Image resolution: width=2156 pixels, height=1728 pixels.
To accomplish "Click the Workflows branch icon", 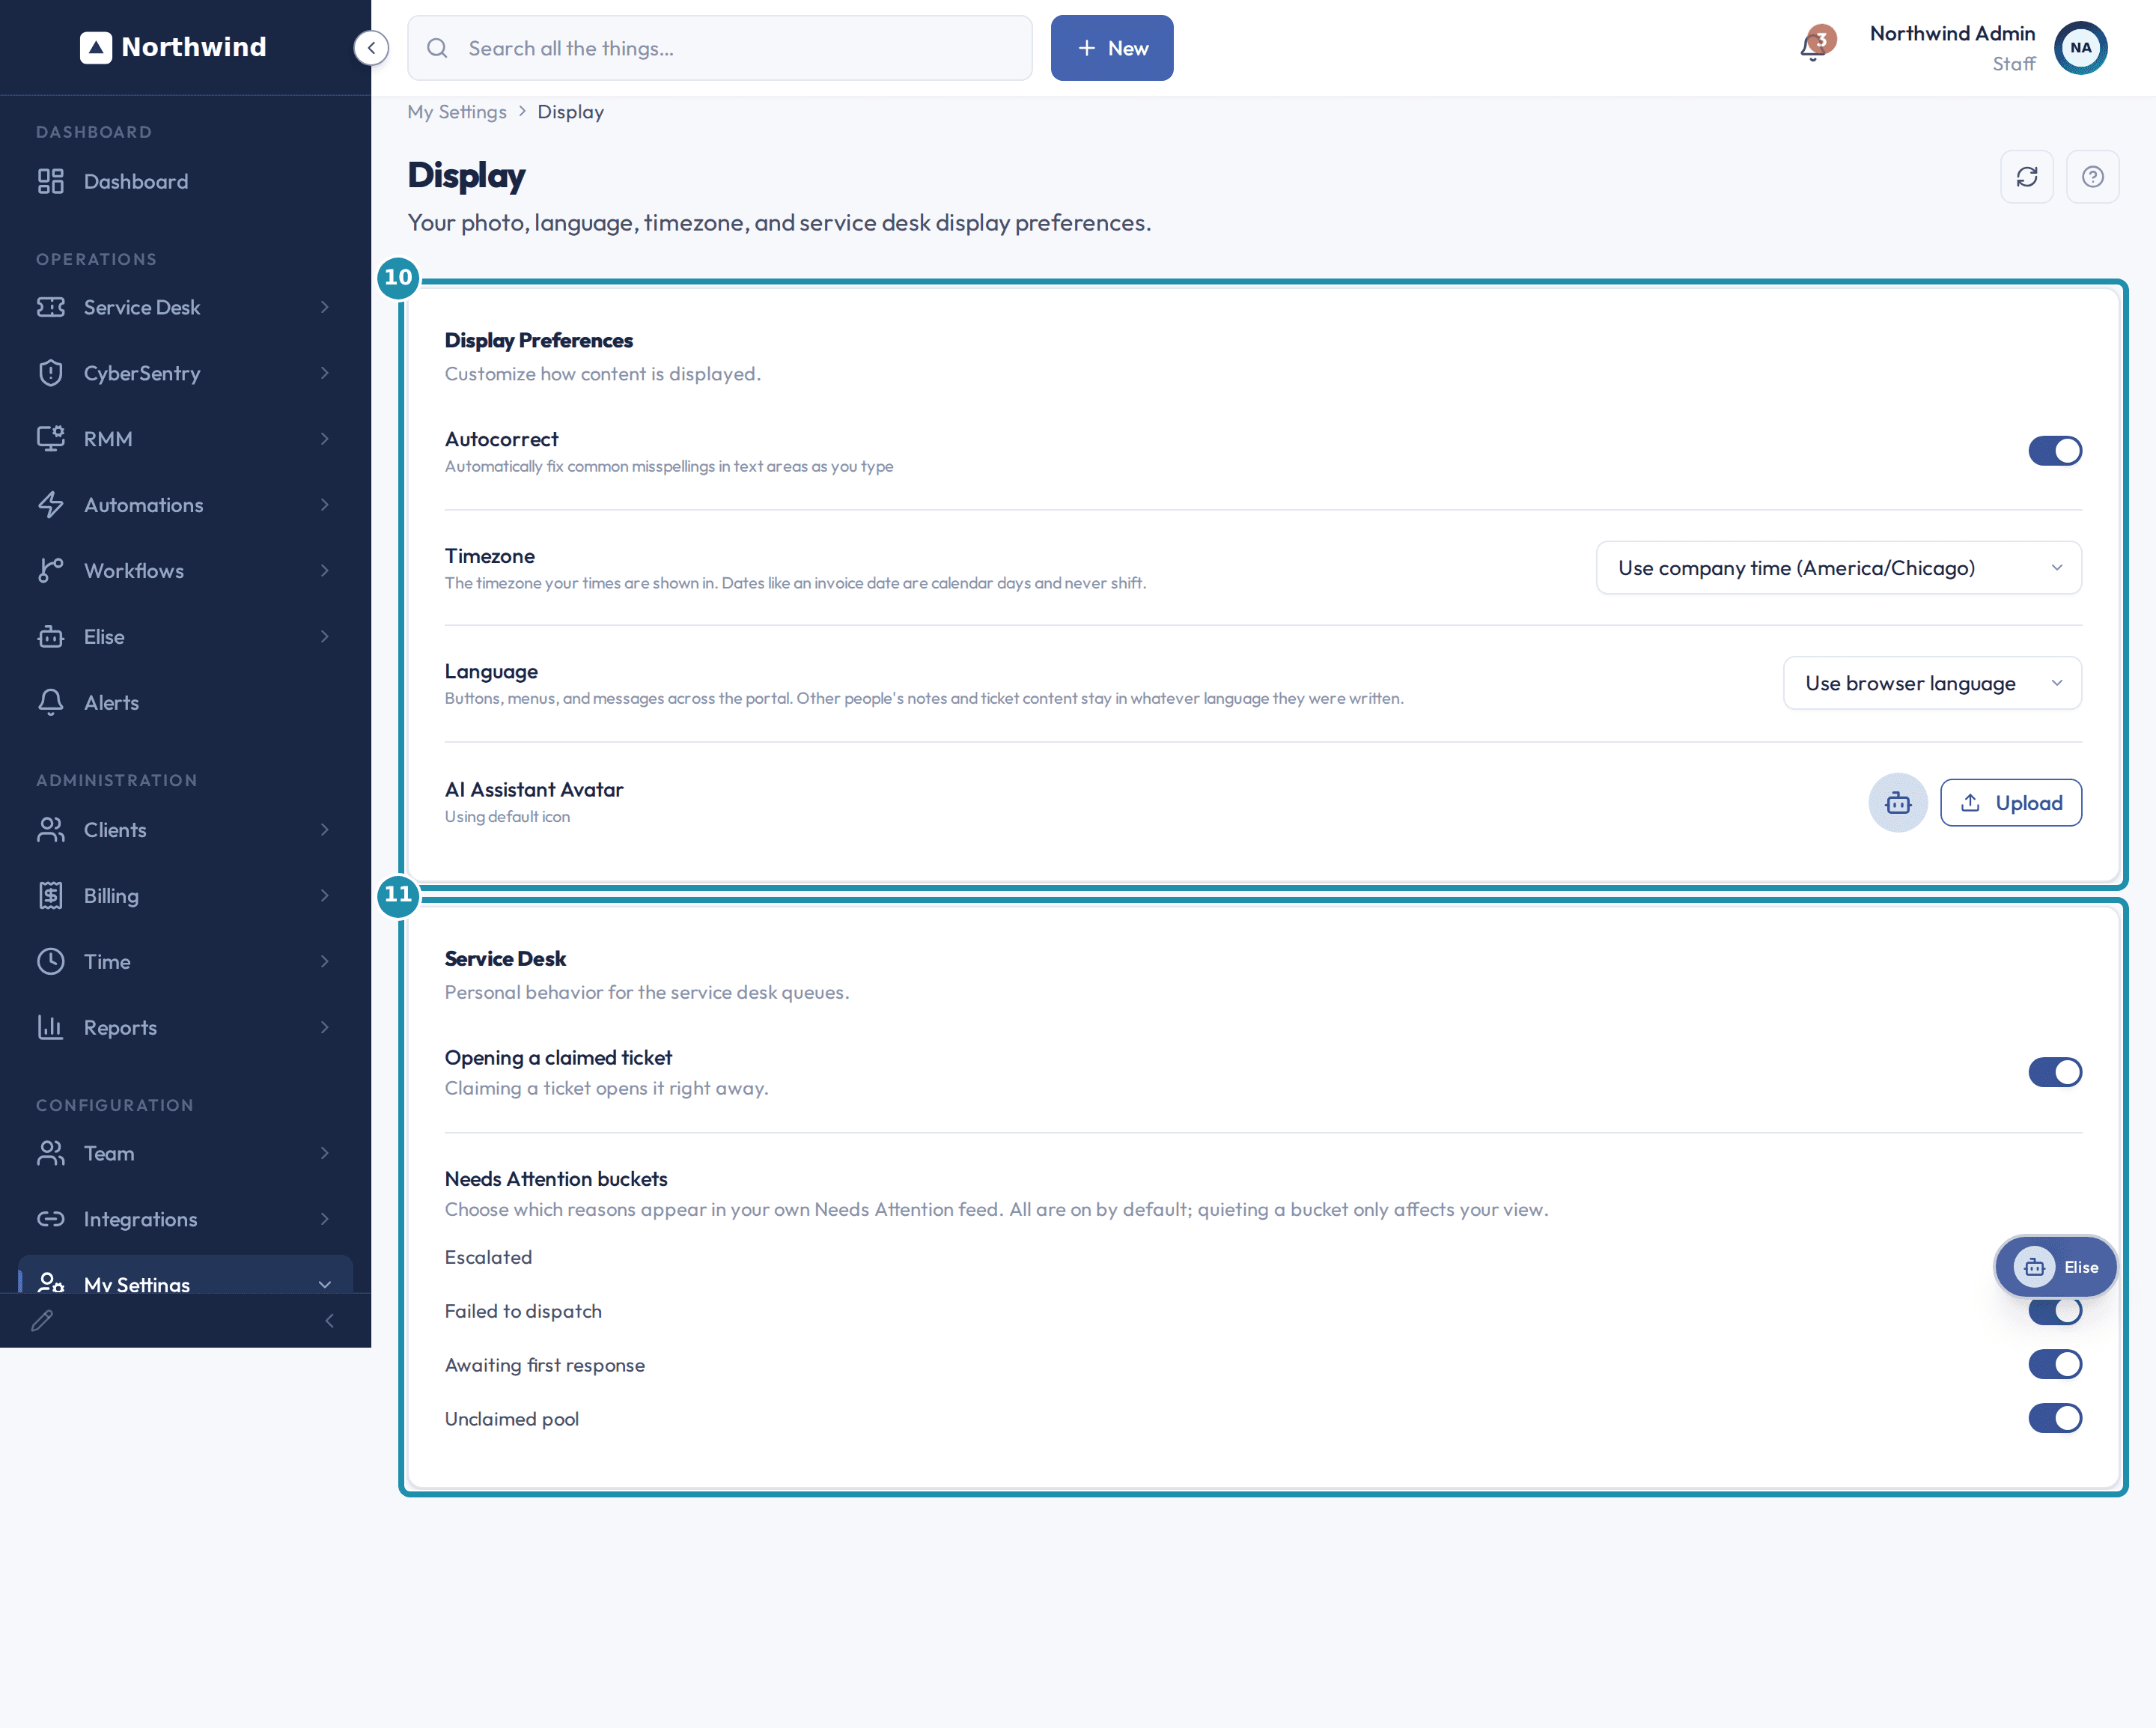I will [51, 571].
